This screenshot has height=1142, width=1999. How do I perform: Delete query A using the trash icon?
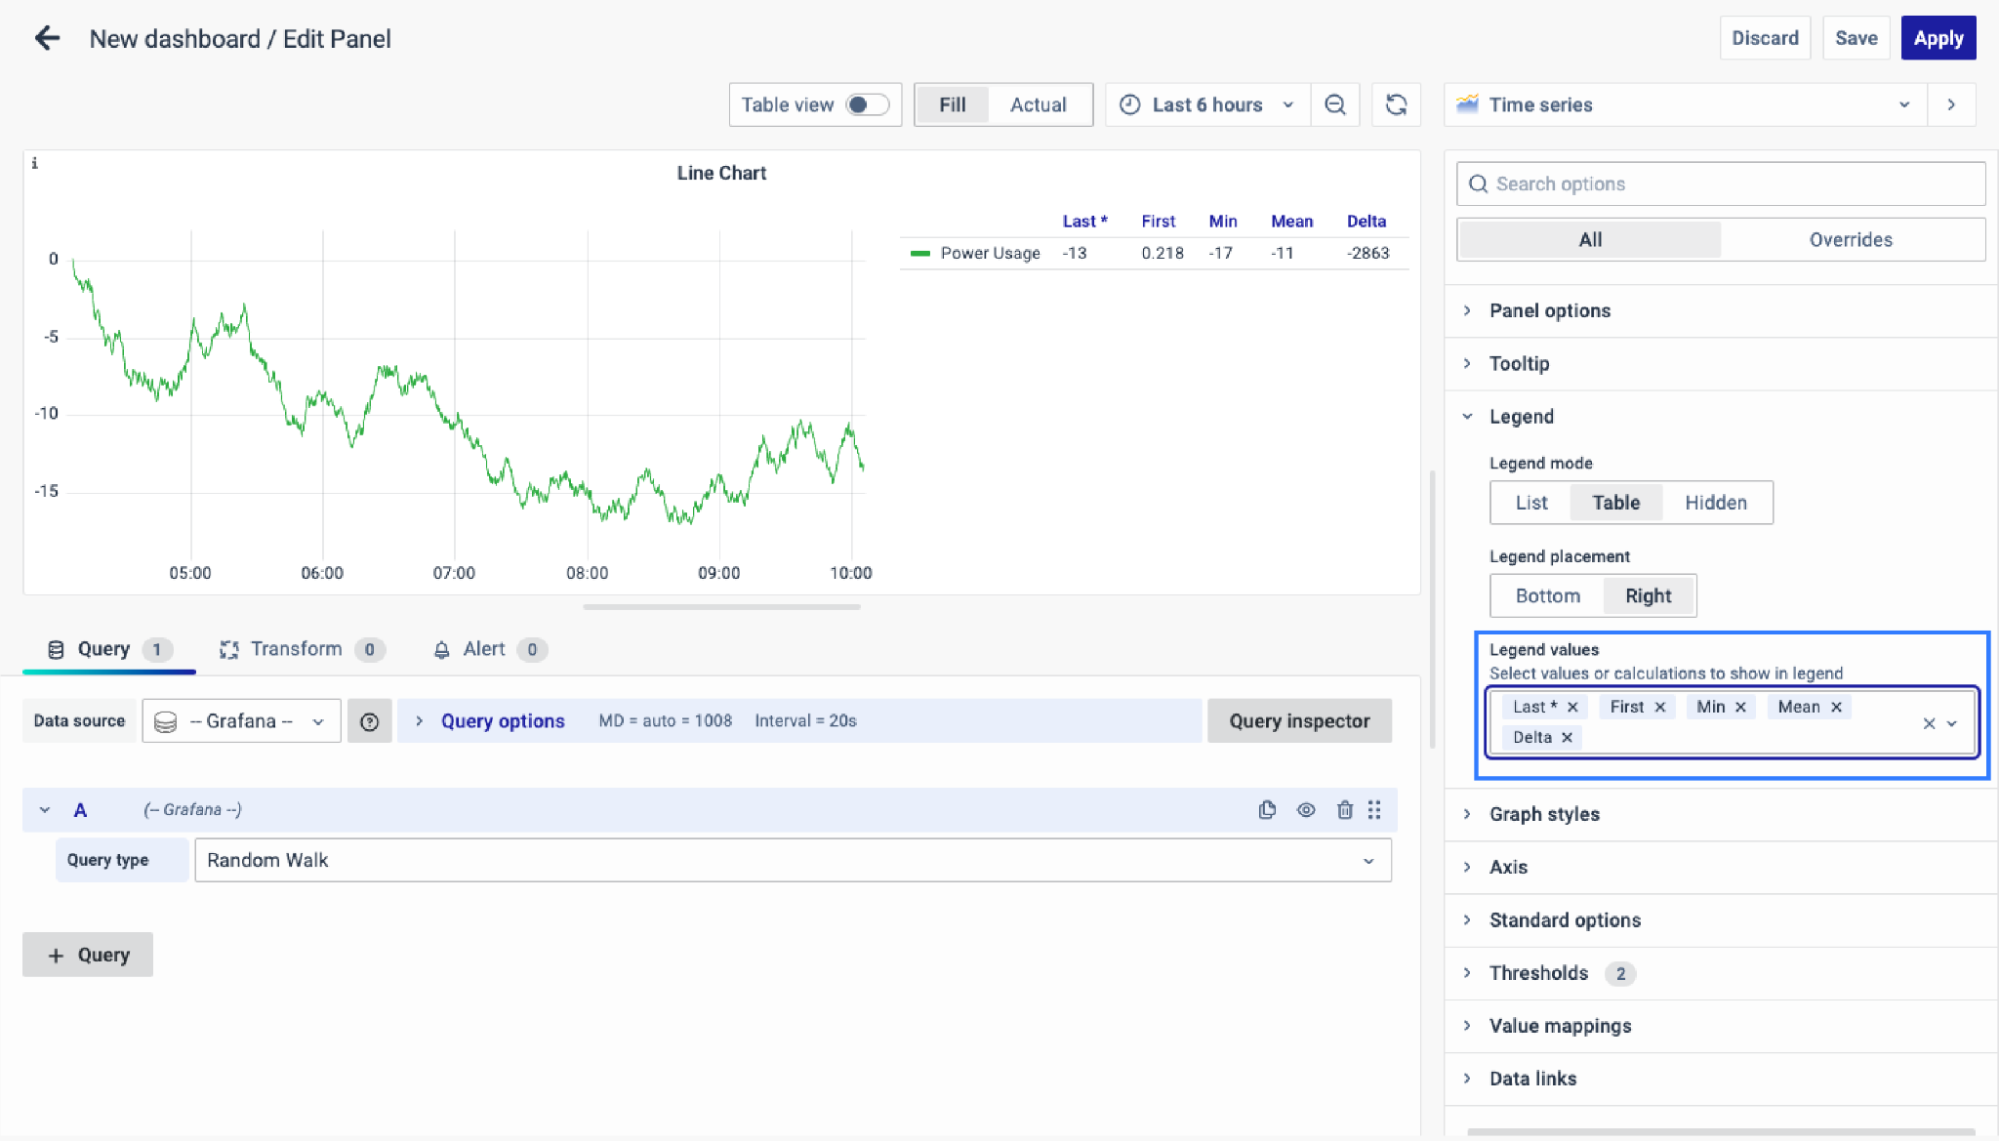[1345, 810]
